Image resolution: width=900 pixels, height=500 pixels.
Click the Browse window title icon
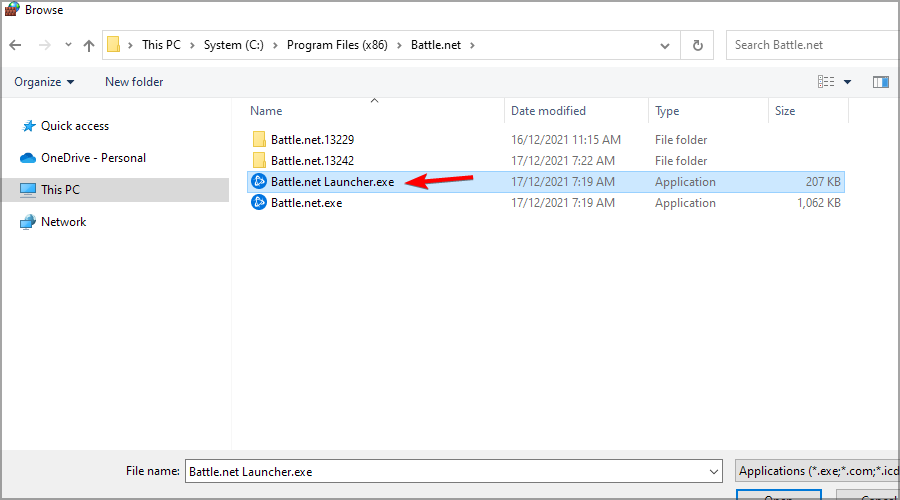(x=12, y=9)
